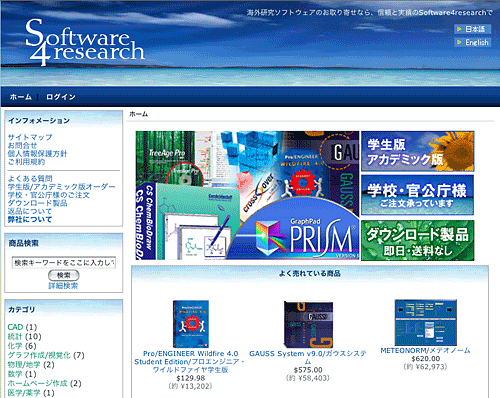The height and width of the screenshot is (398, 500).
Task: Open the ログイン navigation item
Action: [x=61, y=97]
